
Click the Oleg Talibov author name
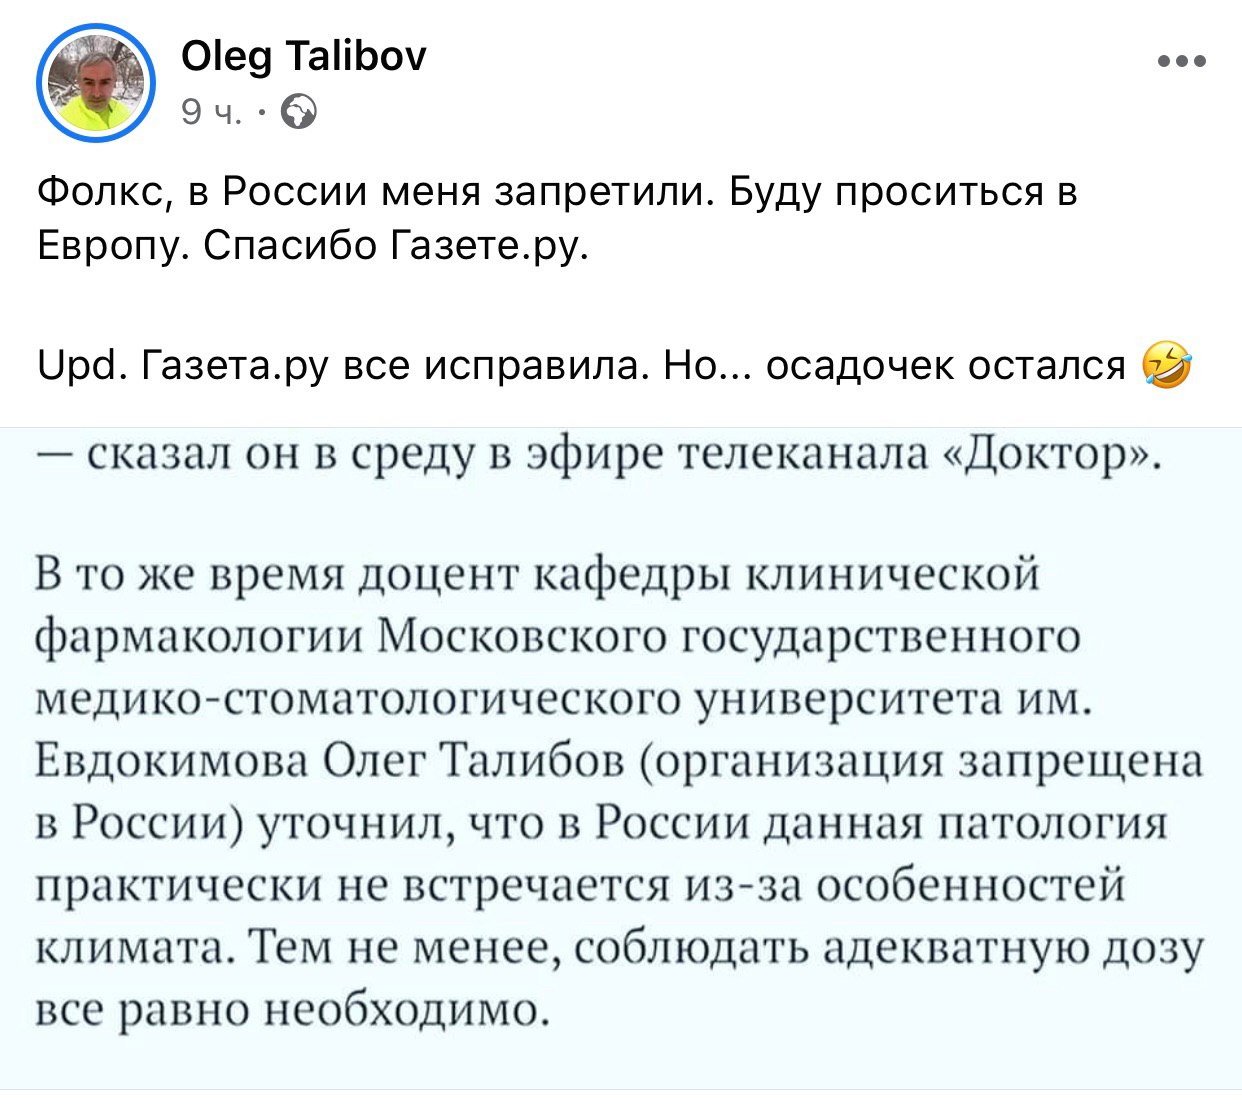click(x=303, y=56)
